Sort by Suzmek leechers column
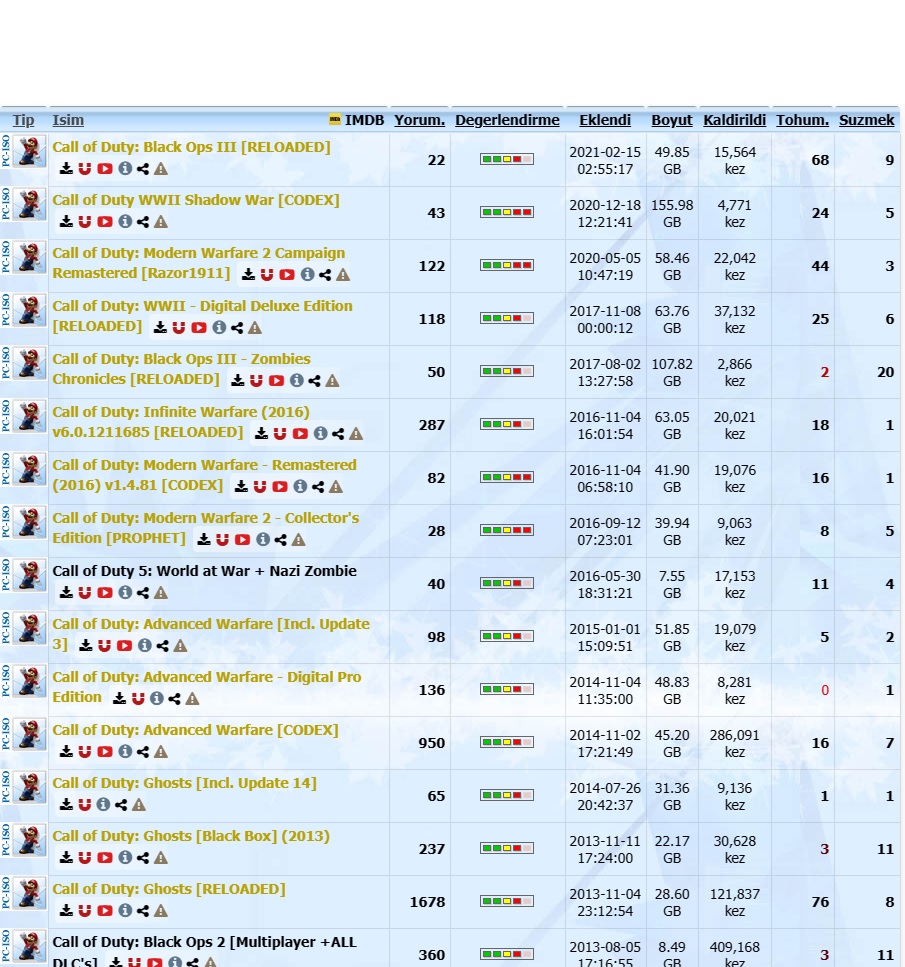The width and height of the screenshot is (905, 967). [866, 120]
